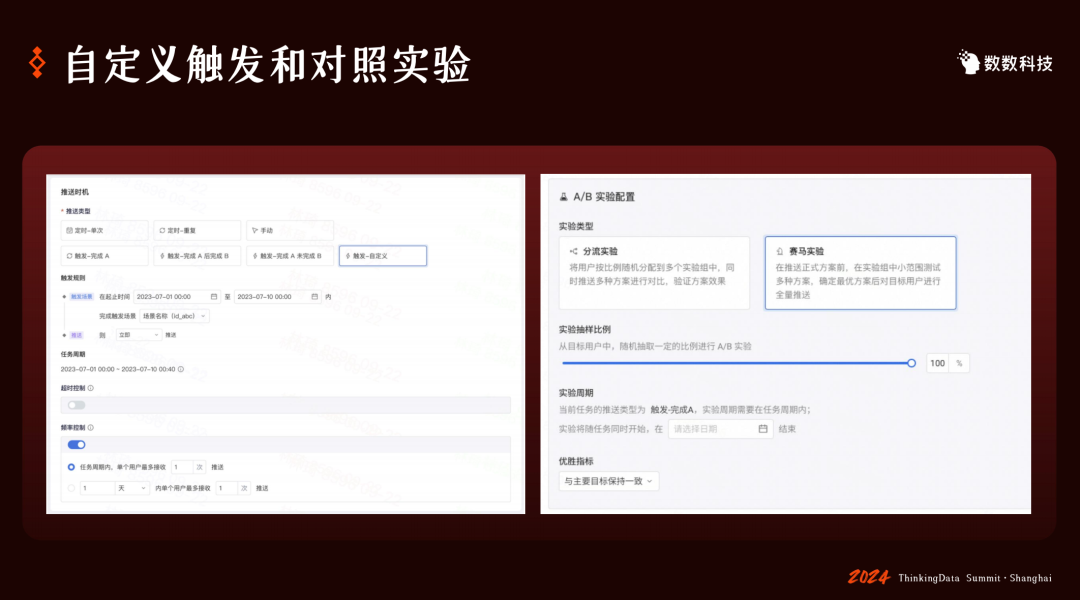Select the 触发-完成 A push type
The width and height of the screenshot is (1080, 600).
[104, 256]
